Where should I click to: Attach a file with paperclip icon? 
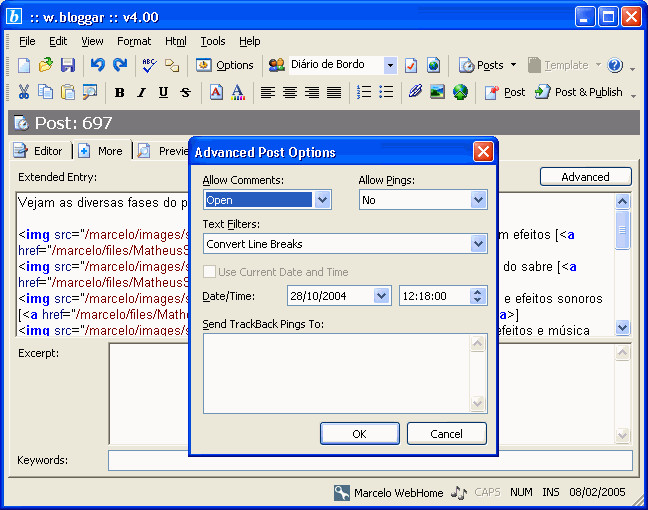415,92
